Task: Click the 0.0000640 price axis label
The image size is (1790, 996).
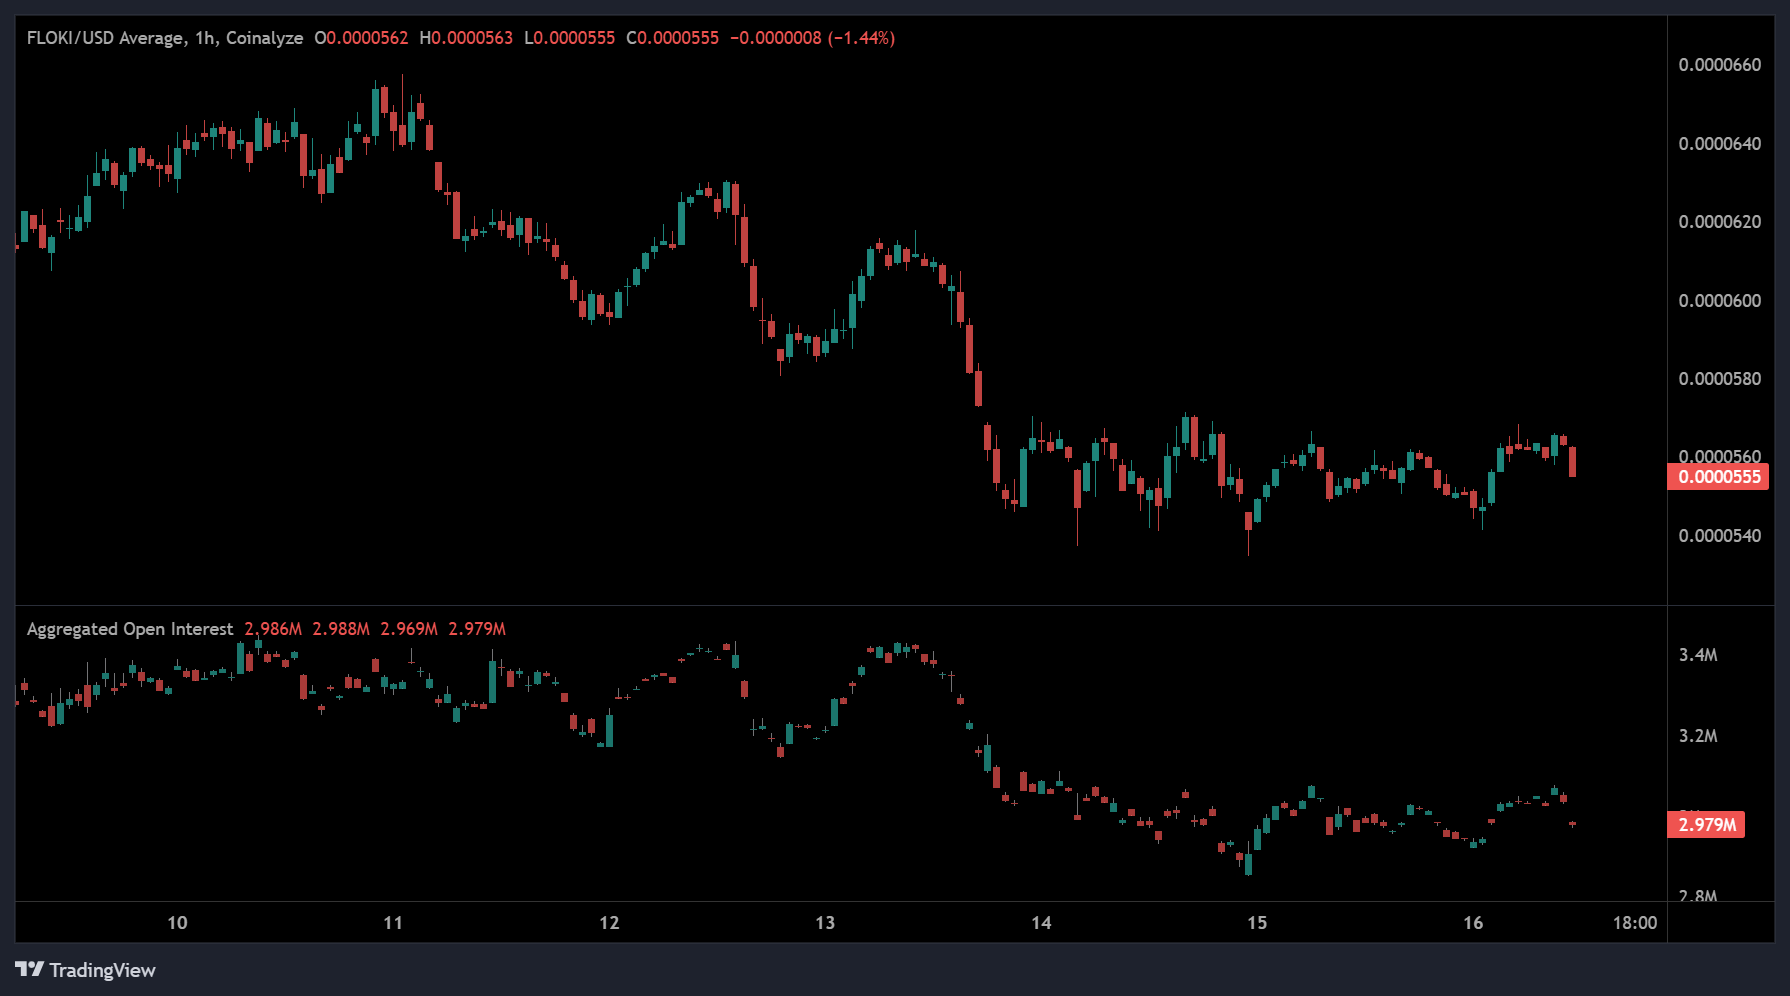Action: [1719, 144]
